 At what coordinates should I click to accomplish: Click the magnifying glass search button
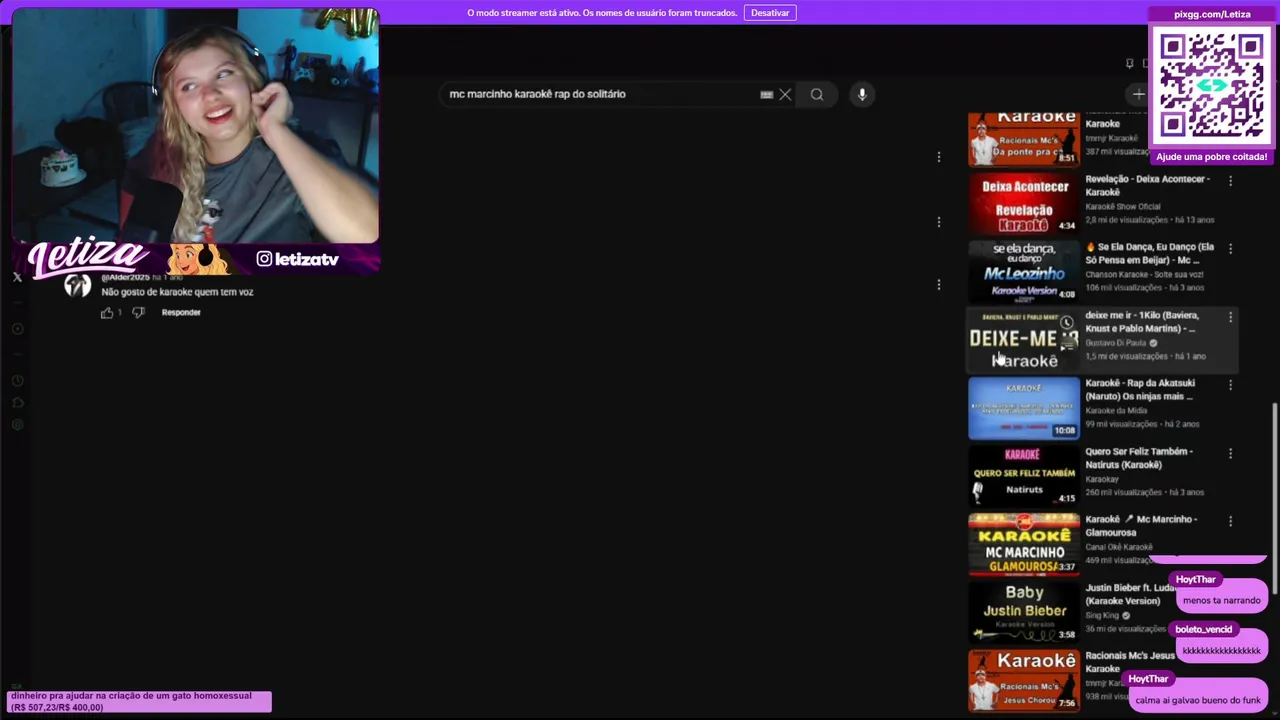(x=817, y=94)
